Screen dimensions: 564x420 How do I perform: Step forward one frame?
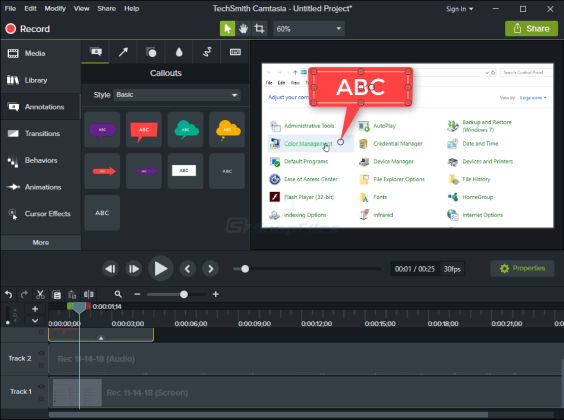coord(133,269)
